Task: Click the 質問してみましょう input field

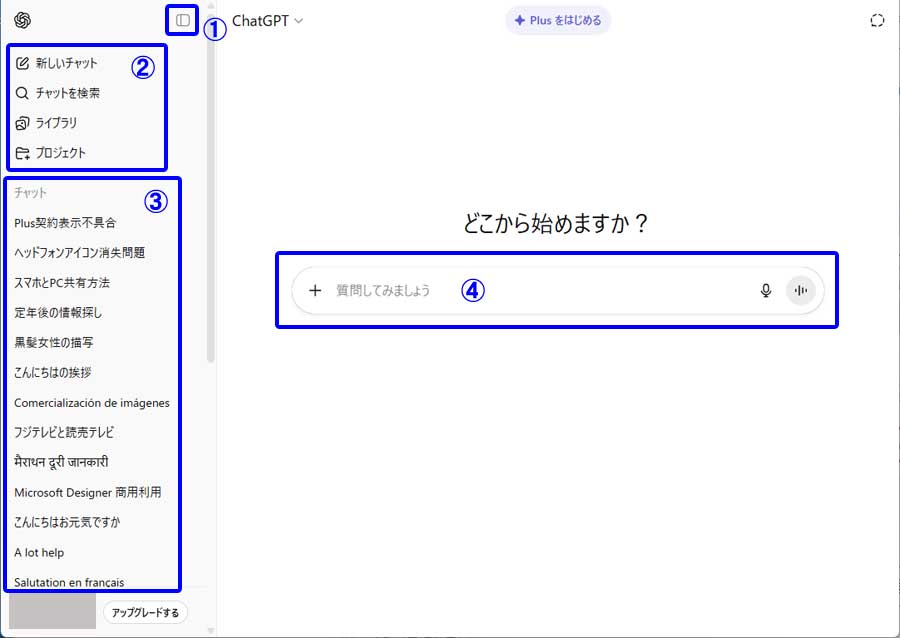Action: (540, 291)
